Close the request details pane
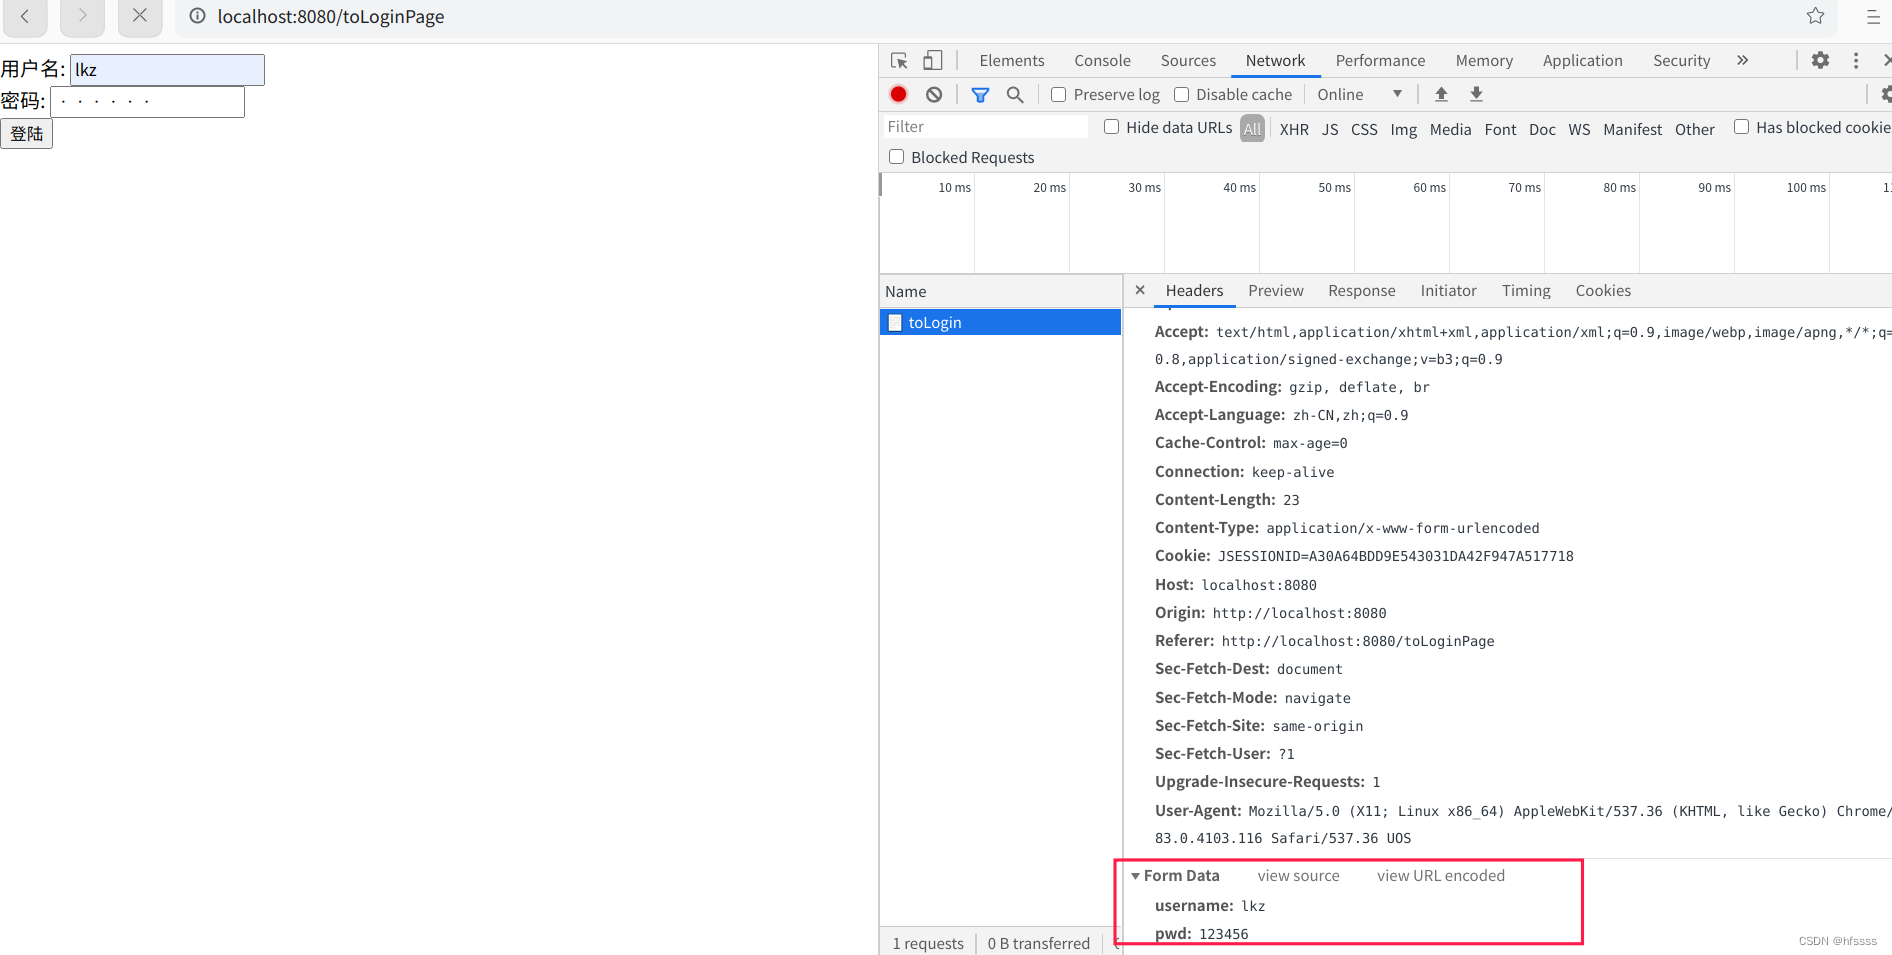Viewport: 1892px width, 955px height. point(1140,290)
